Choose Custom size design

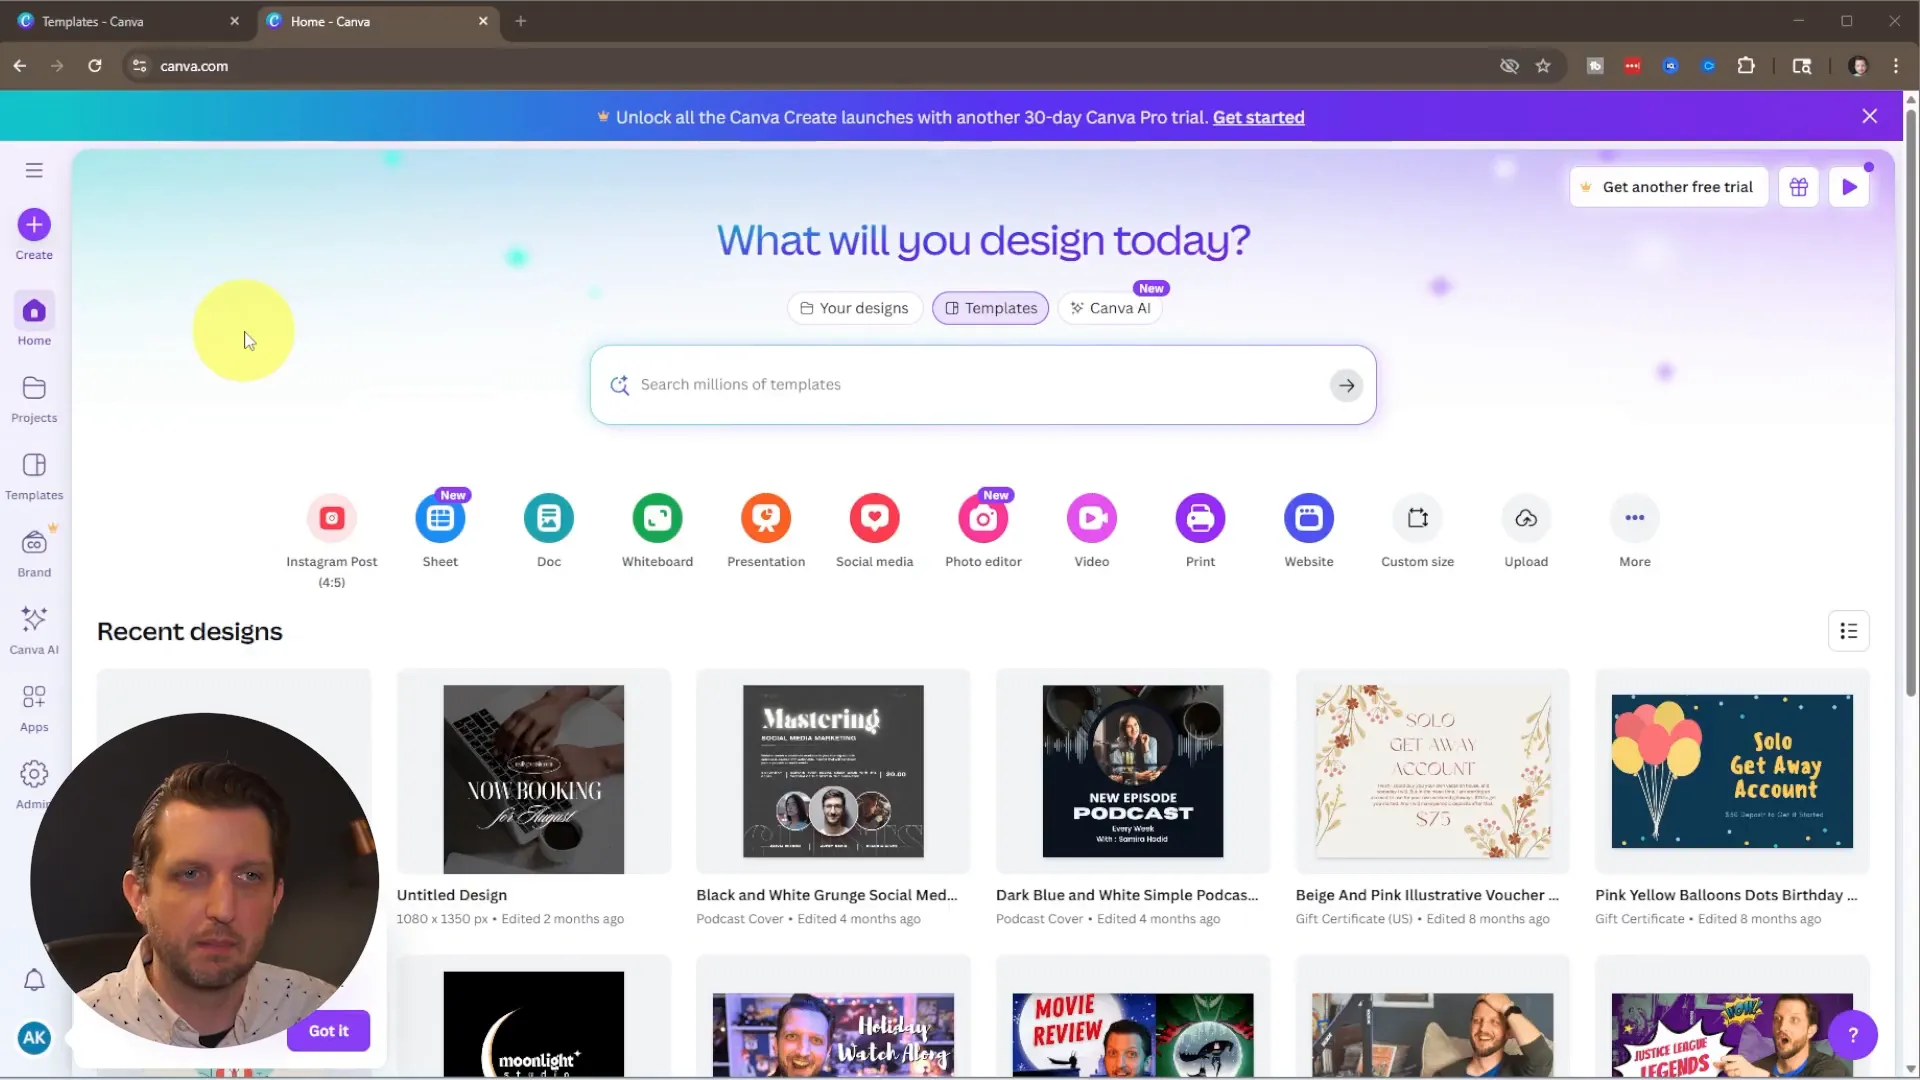[1418, 518]
